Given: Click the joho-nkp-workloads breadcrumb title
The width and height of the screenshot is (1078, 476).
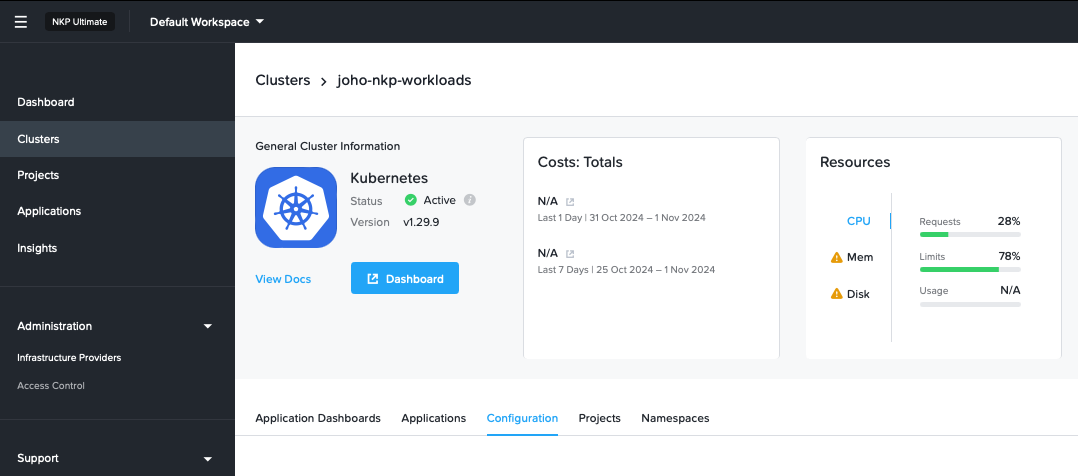Looking at the screenshot, I should pos(404,80).
